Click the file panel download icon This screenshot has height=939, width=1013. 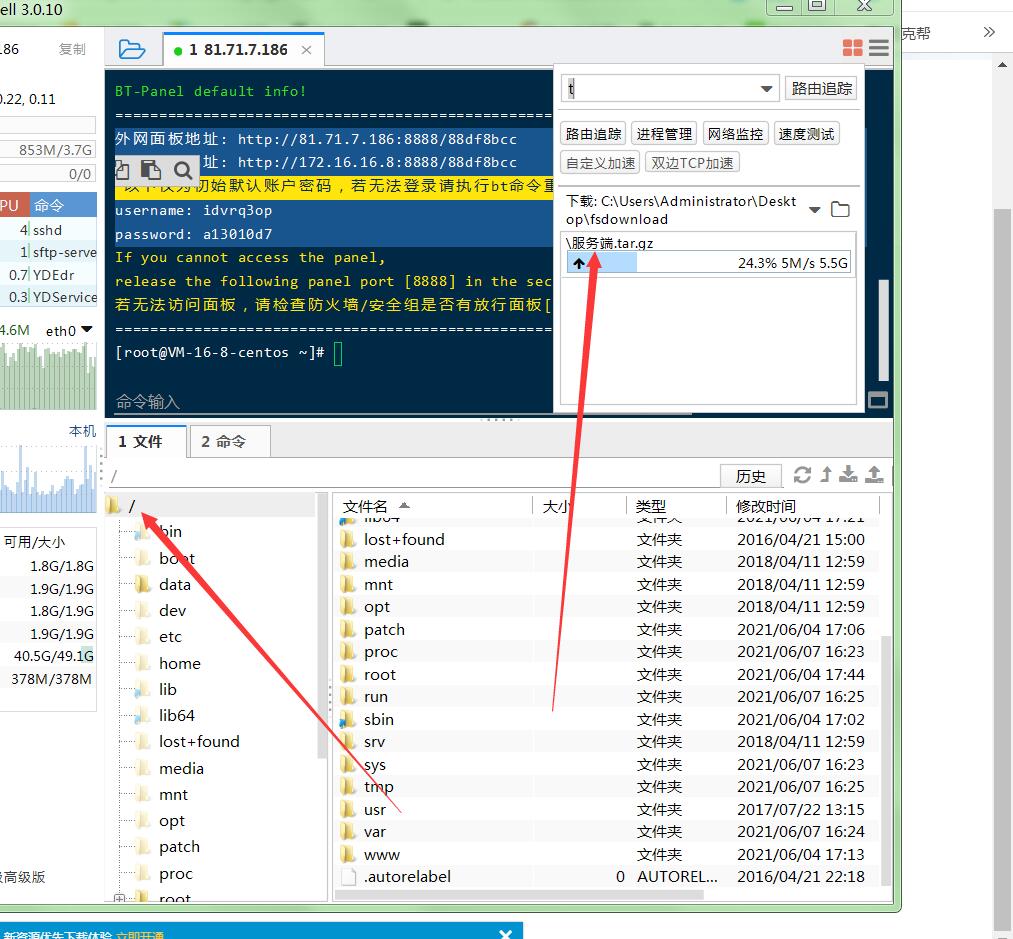click(x=849, y=475)
